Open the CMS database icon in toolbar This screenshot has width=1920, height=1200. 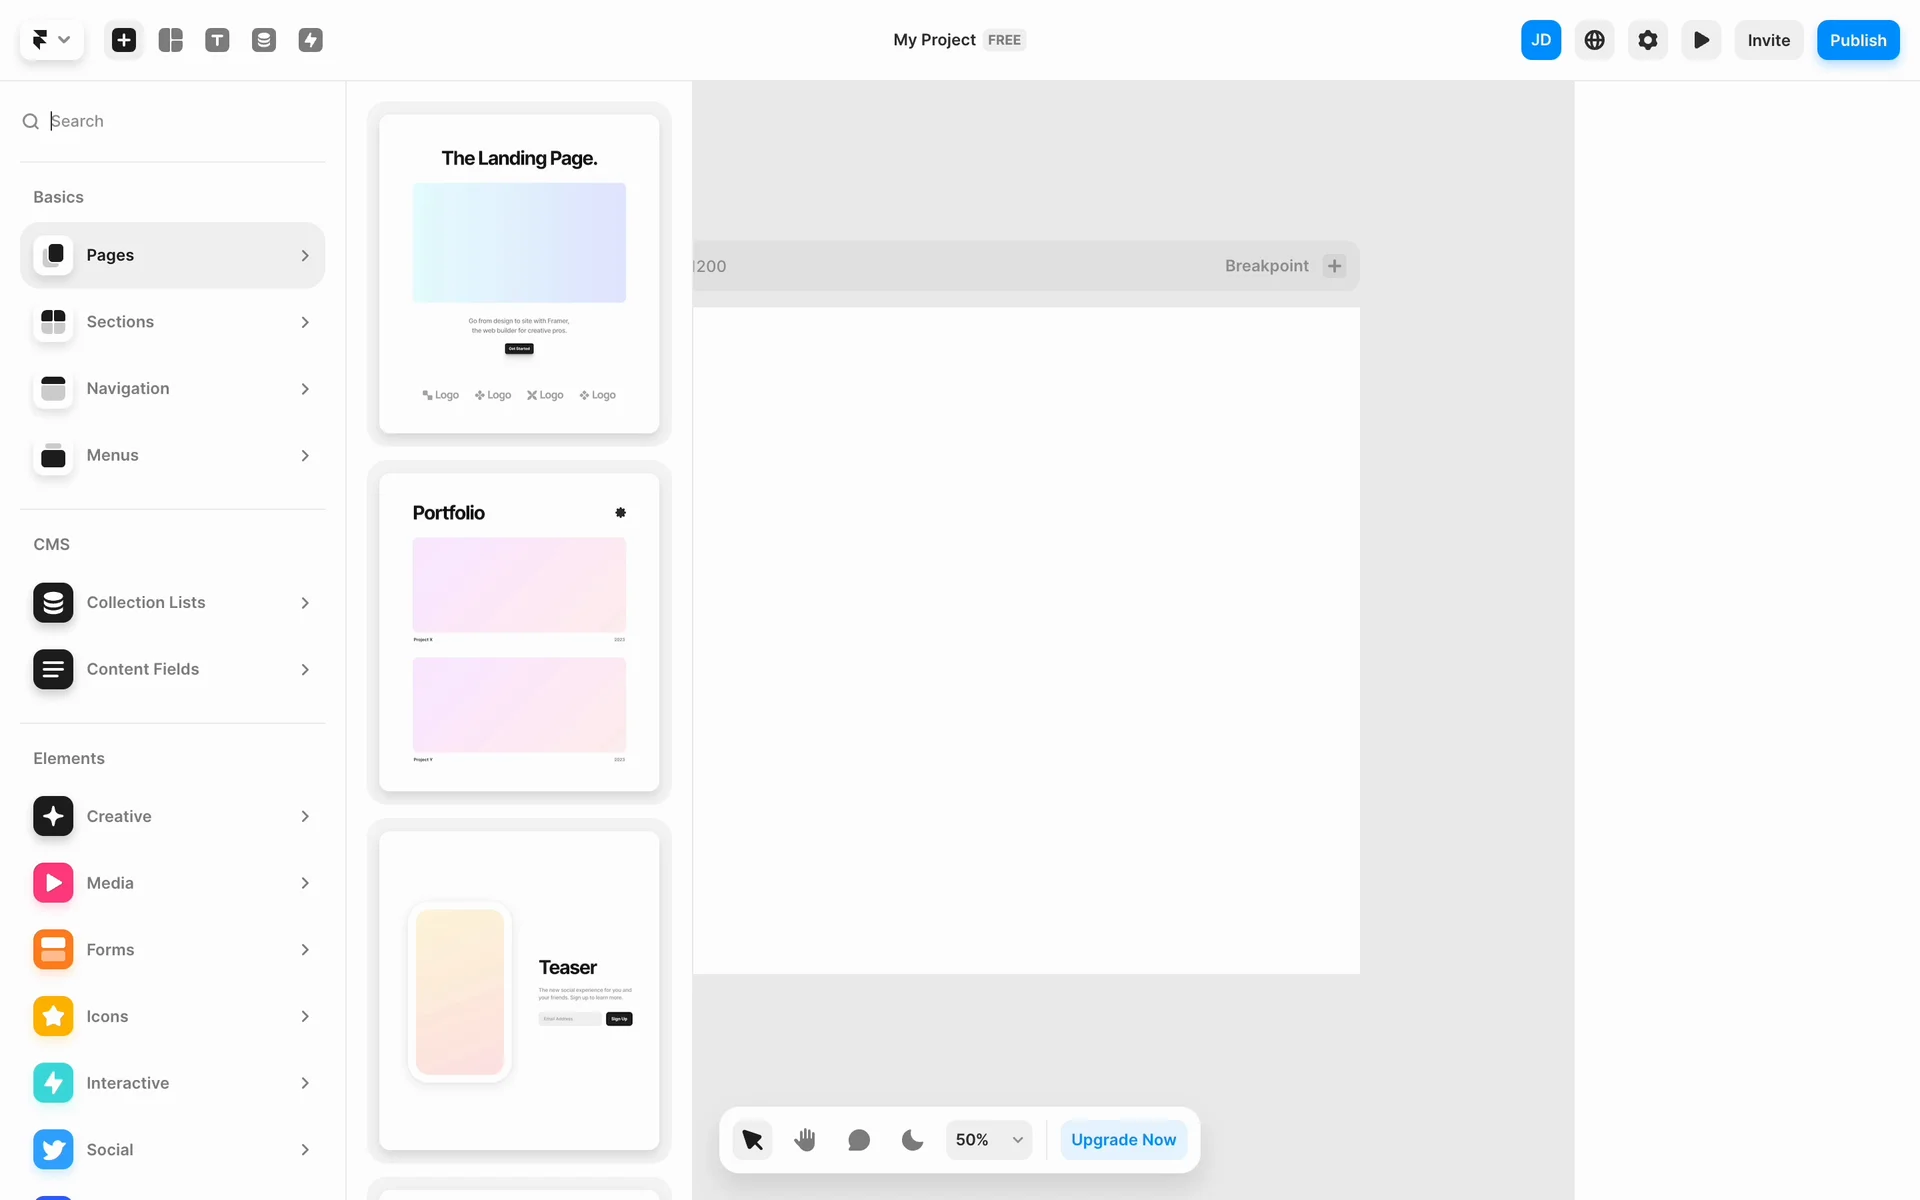(x=264, y=40)
